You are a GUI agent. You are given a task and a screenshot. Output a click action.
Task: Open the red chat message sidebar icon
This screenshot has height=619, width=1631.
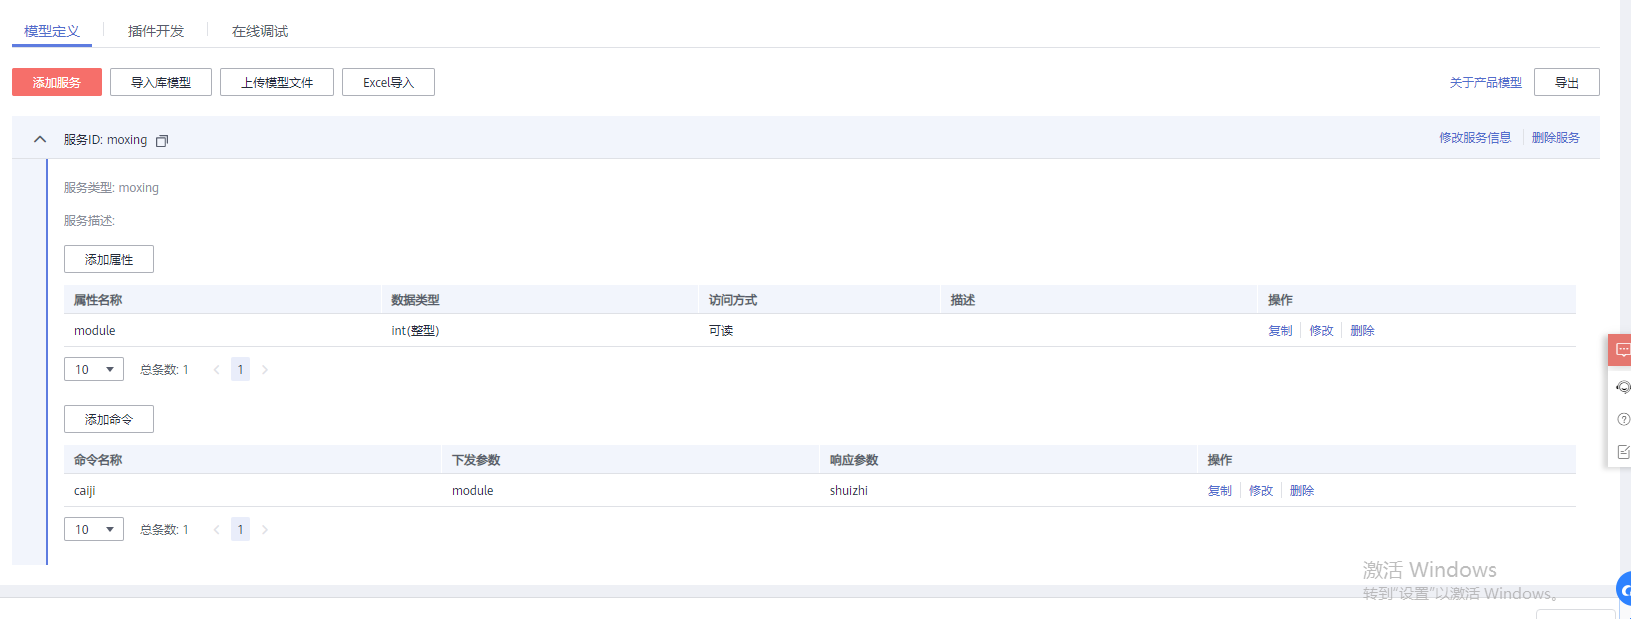(1621, 350)
